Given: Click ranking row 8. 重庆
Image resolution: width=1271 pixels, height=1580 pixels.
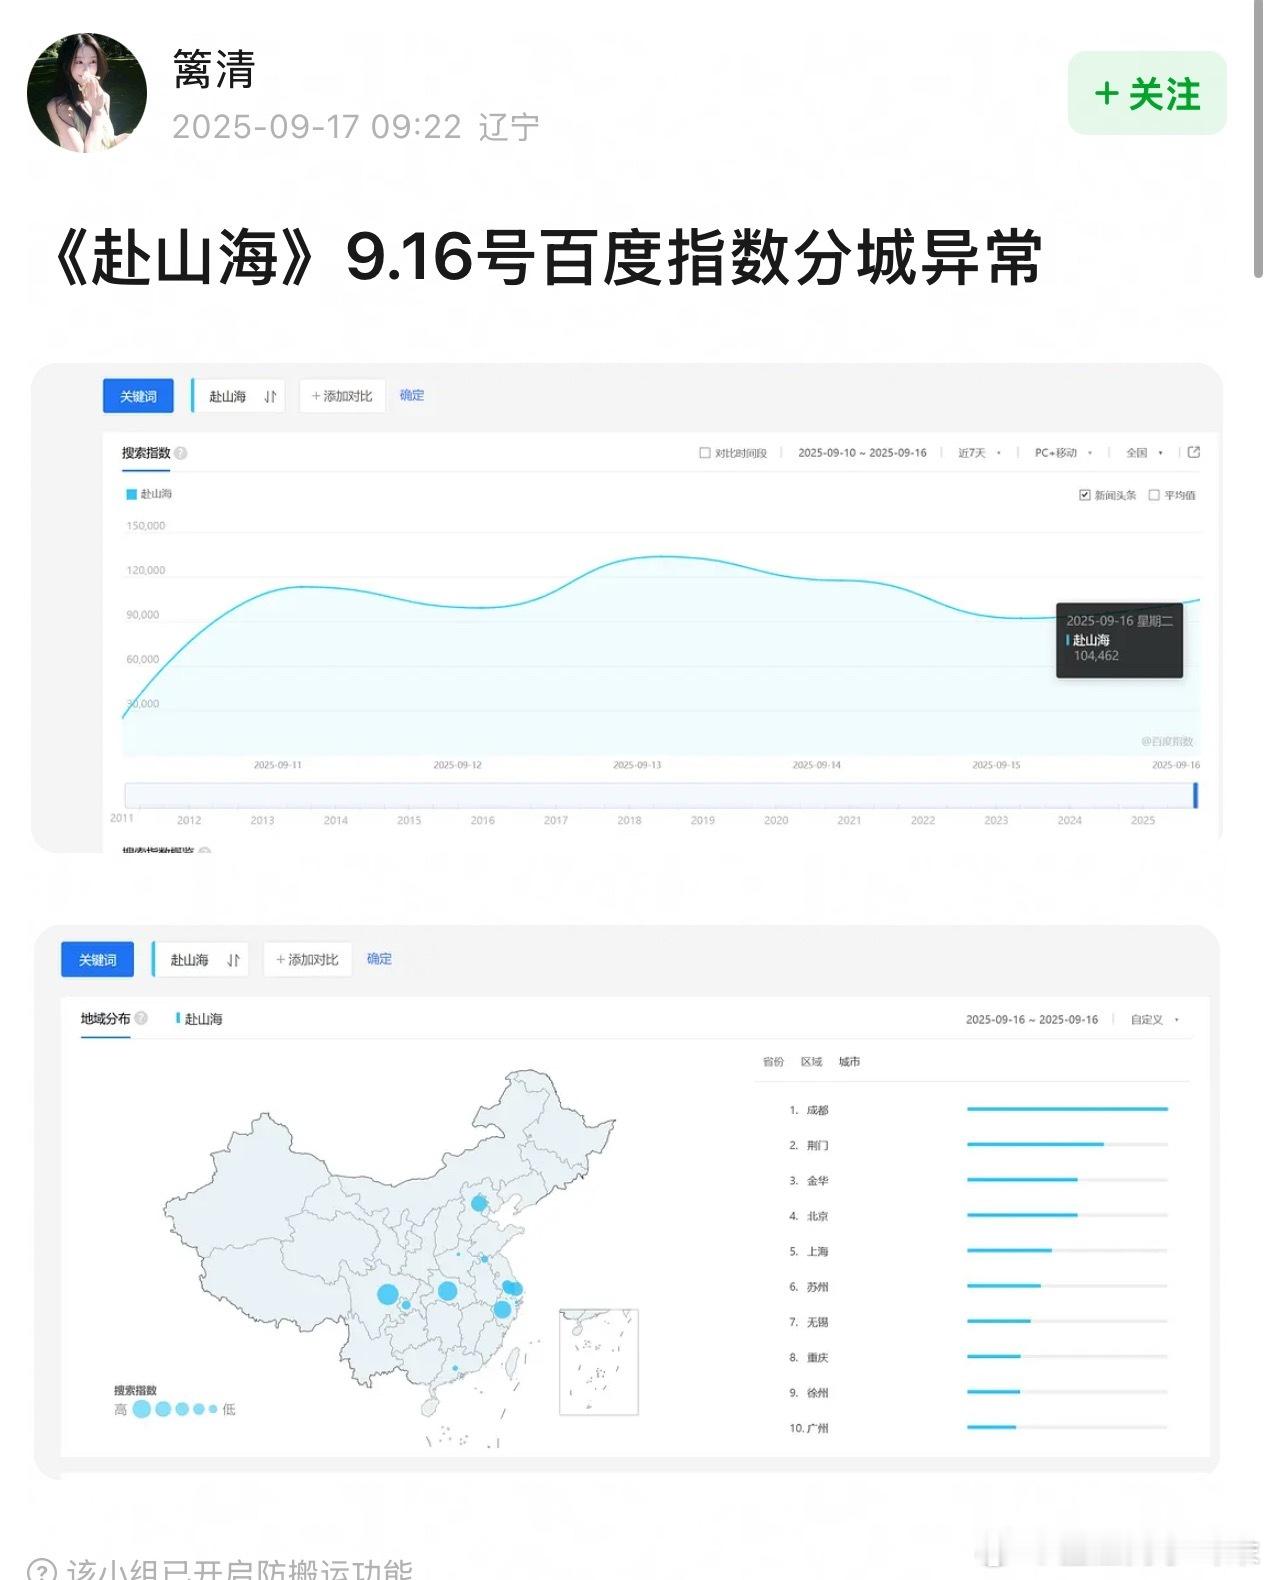Looking at the screenshot, I should [x=978, y=1357].
